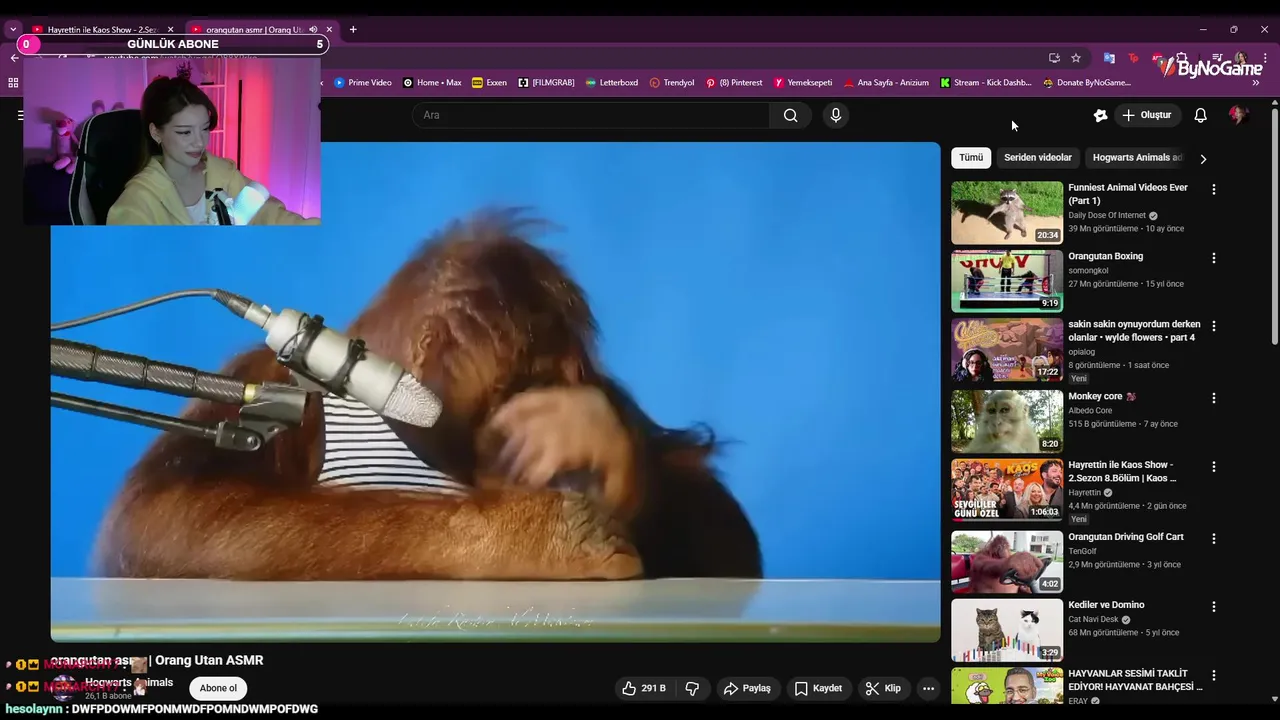Click the sparkle icon left of Oluştur
This screenshot has width=1280, height=720.
click(x=1100, y=115)
